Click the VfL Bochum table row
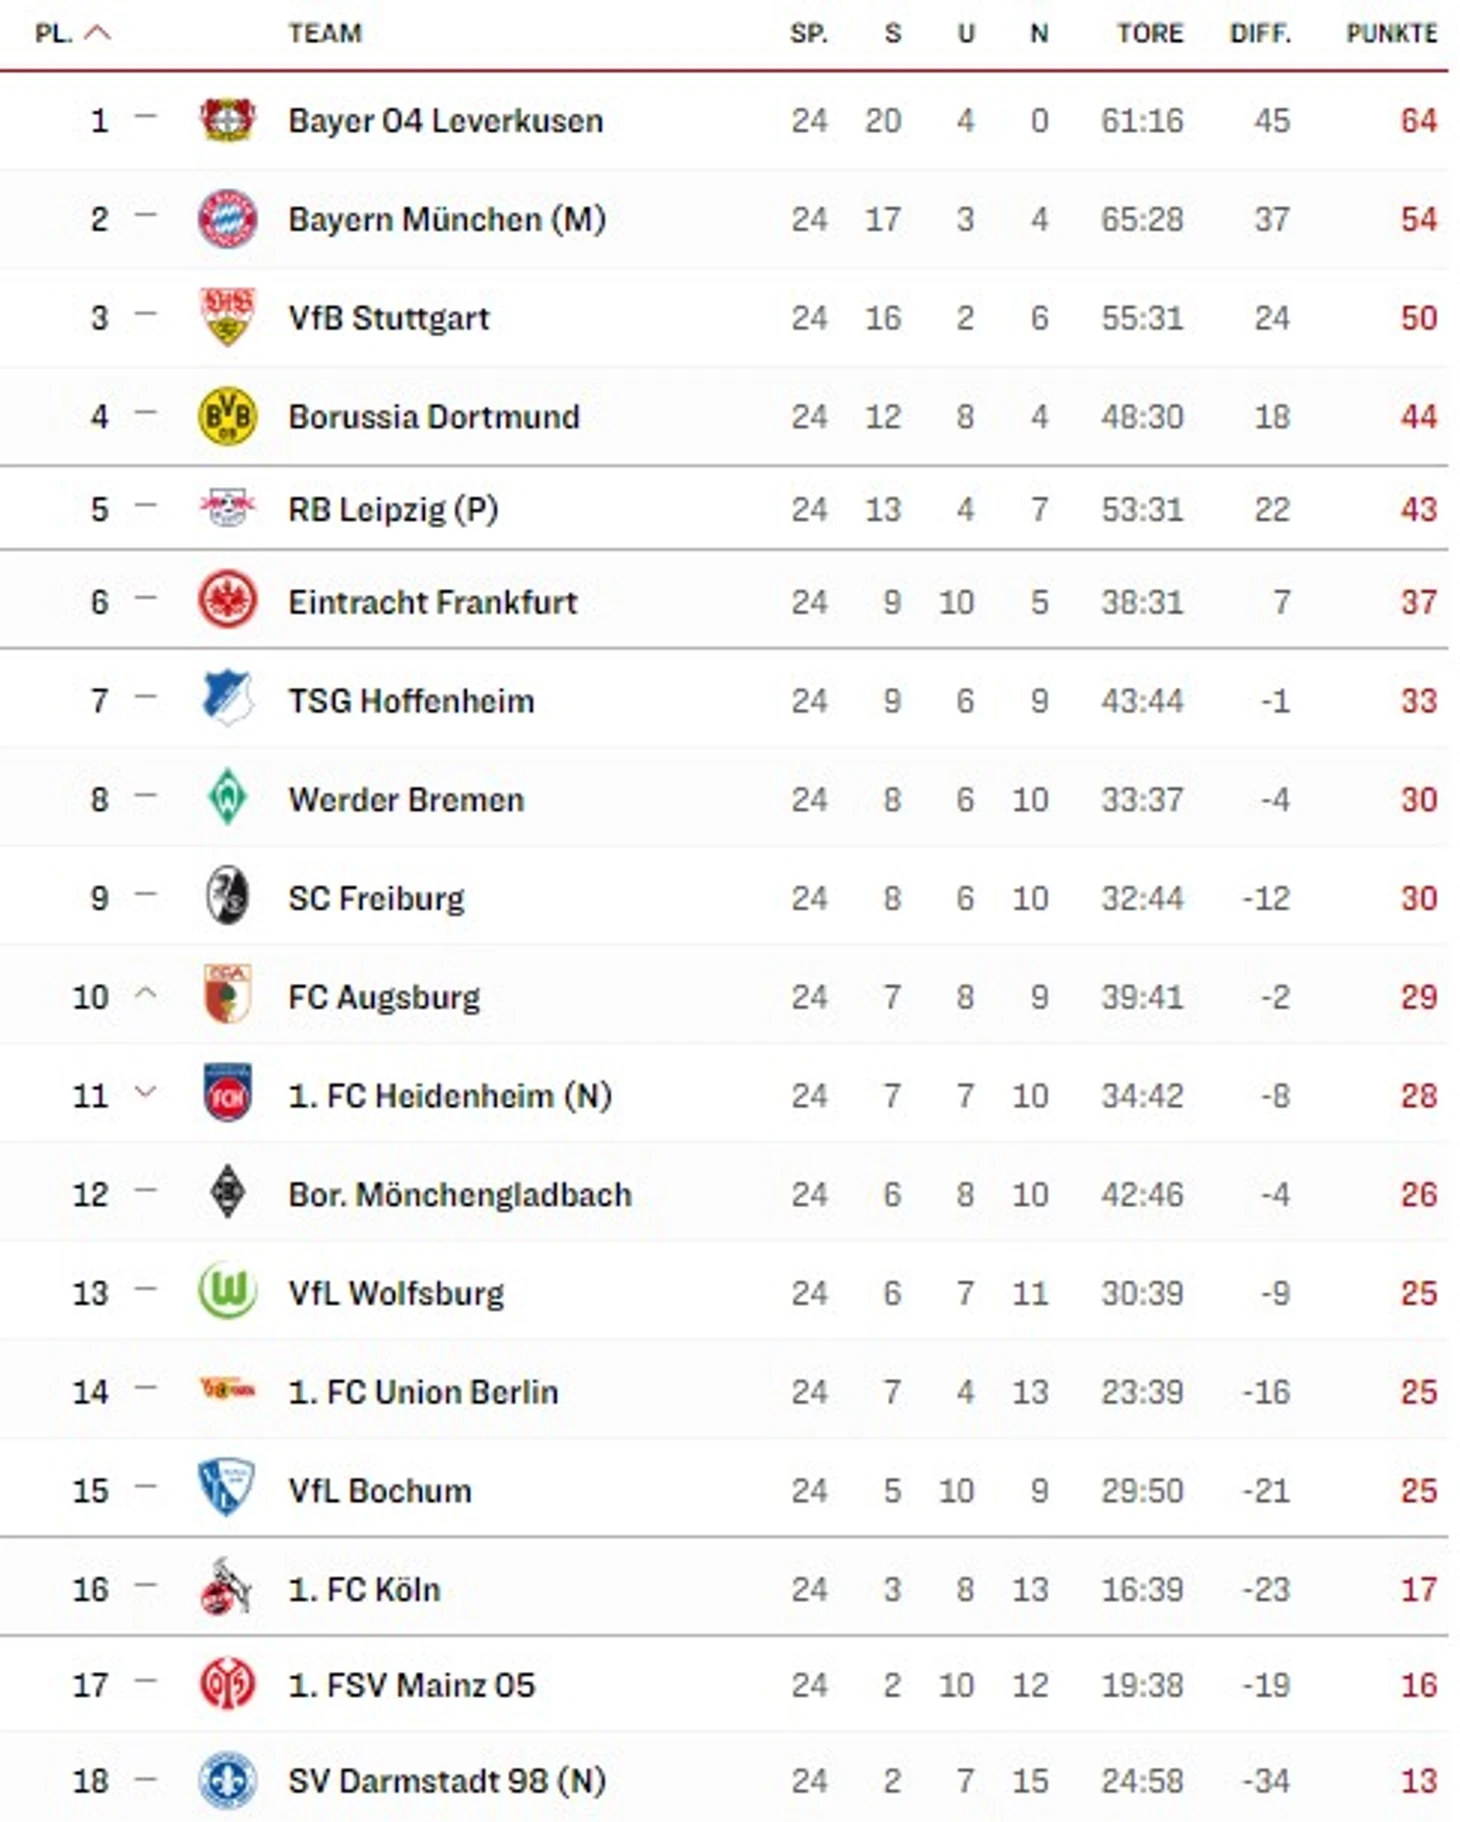 [724, 1490]
